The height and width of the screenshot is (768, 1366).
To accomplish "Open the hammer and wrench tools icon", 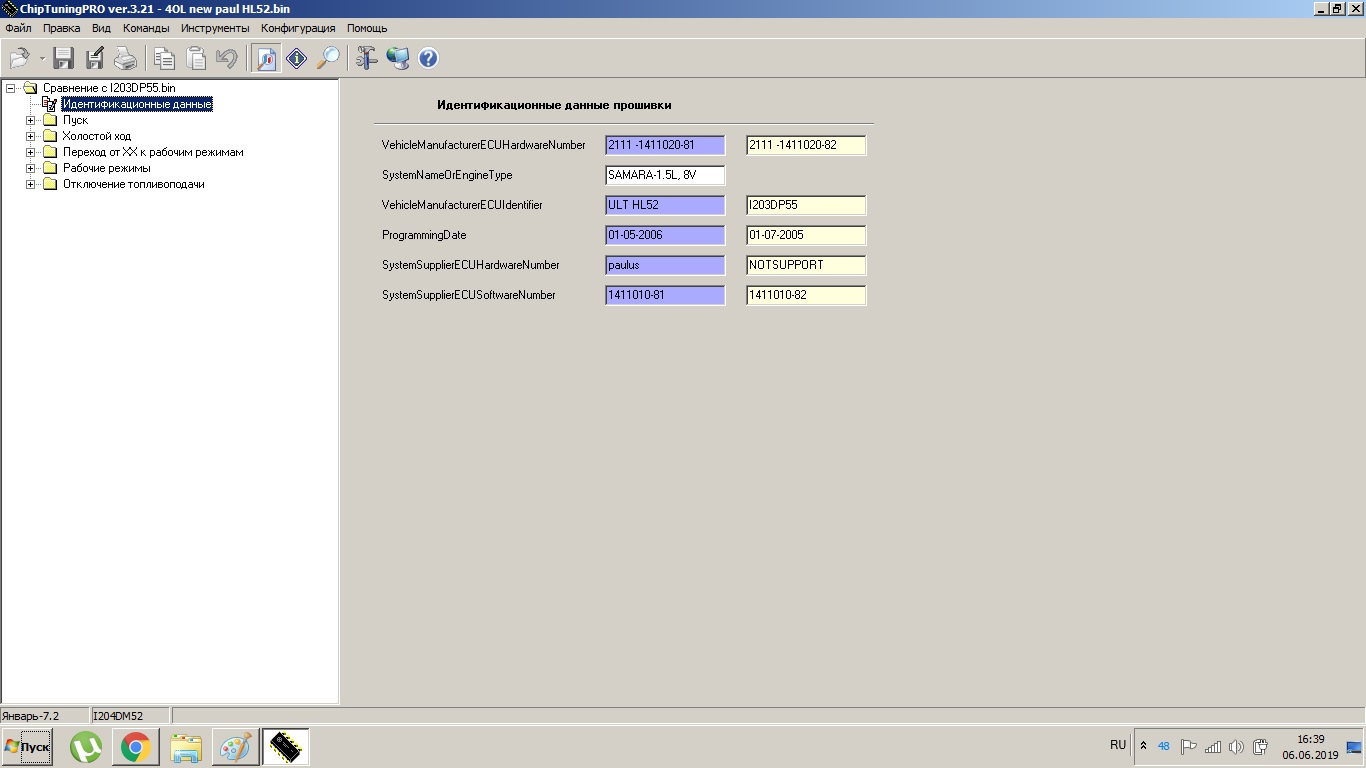I will coord(367,58).
